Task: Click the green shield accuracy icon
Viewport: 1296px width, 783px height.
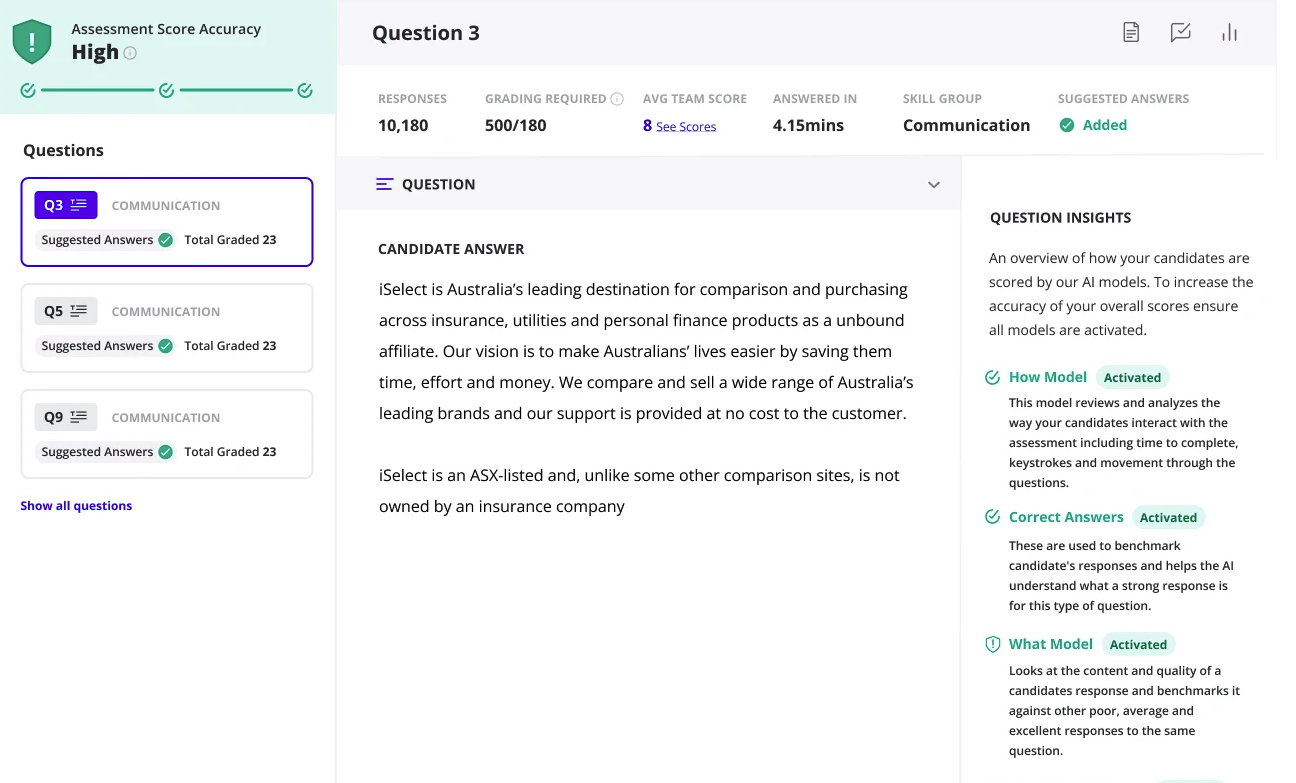Action: point(32,41)
